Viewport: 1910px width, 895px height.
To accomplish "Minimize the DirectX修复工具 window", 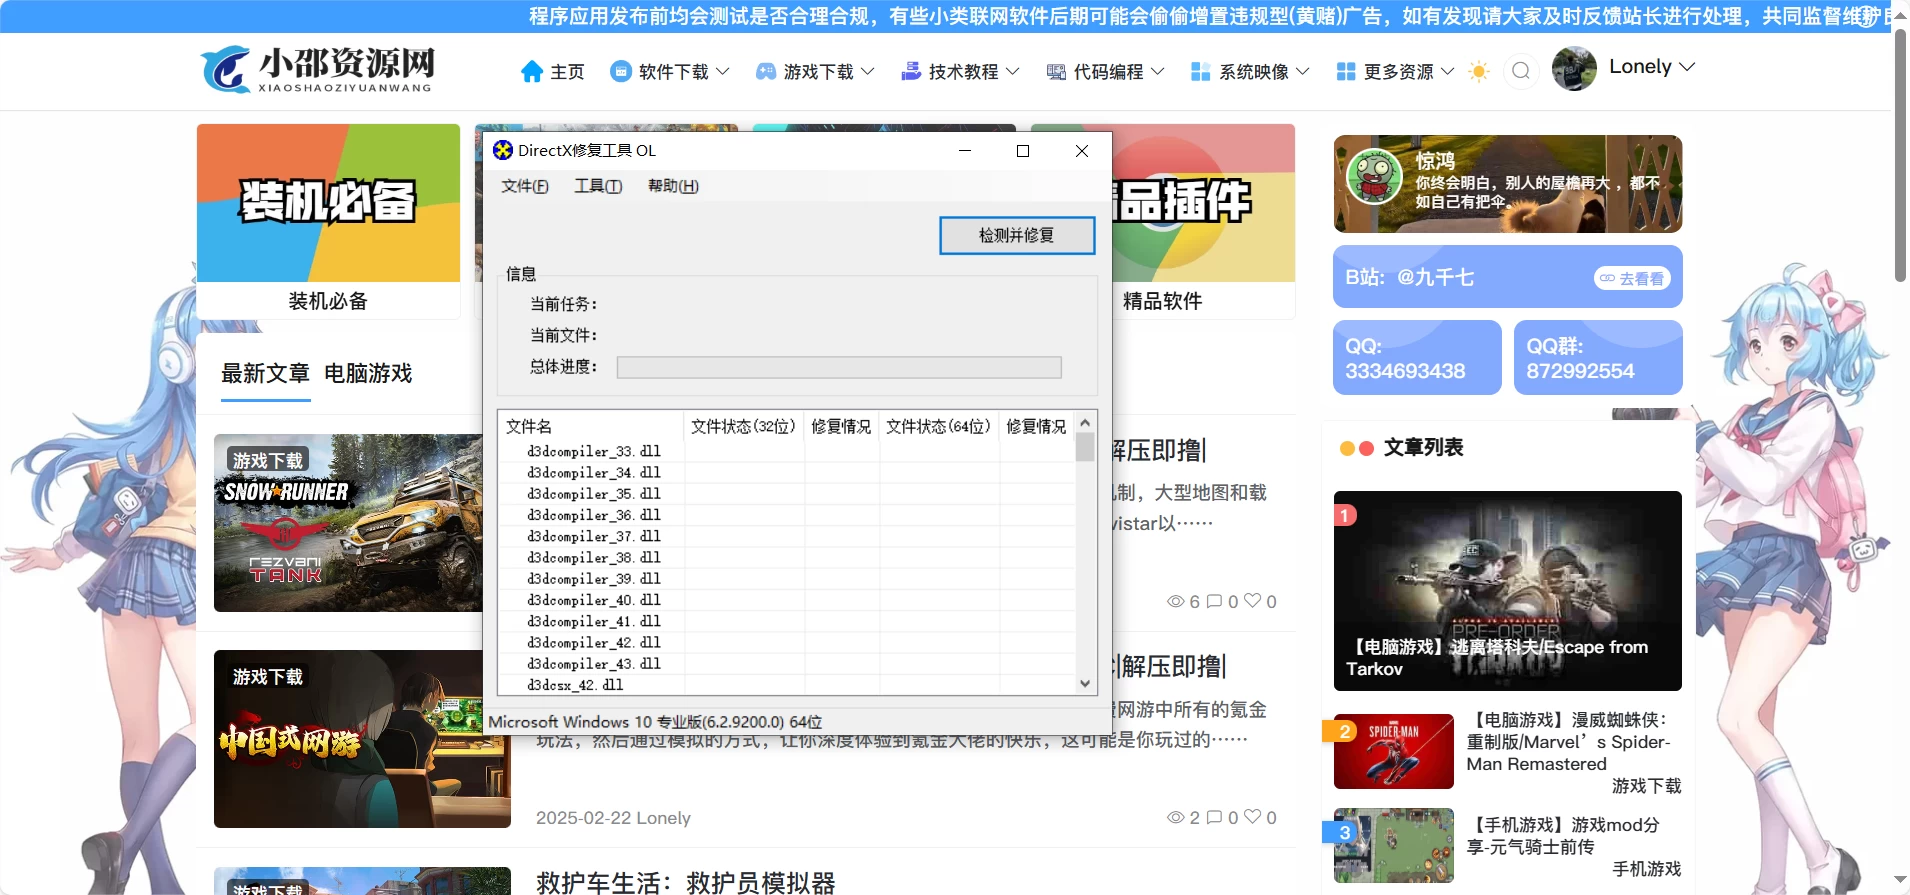I will 965,151.
